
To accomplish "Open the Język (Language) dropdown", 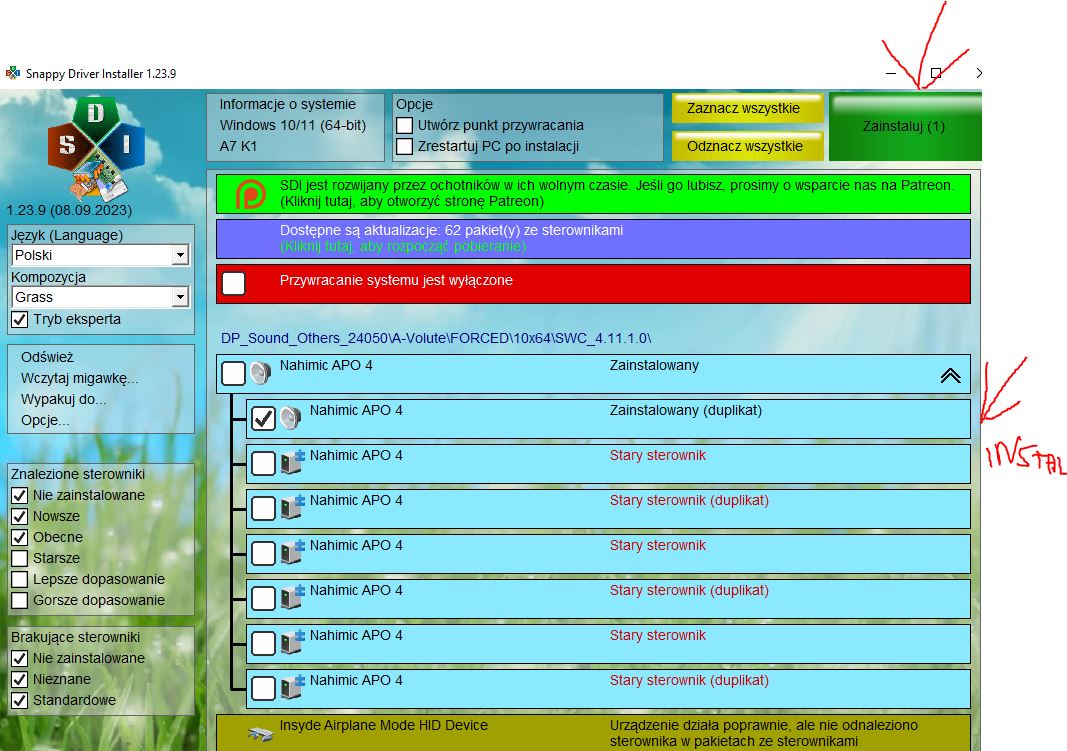I will pos(179,255).
